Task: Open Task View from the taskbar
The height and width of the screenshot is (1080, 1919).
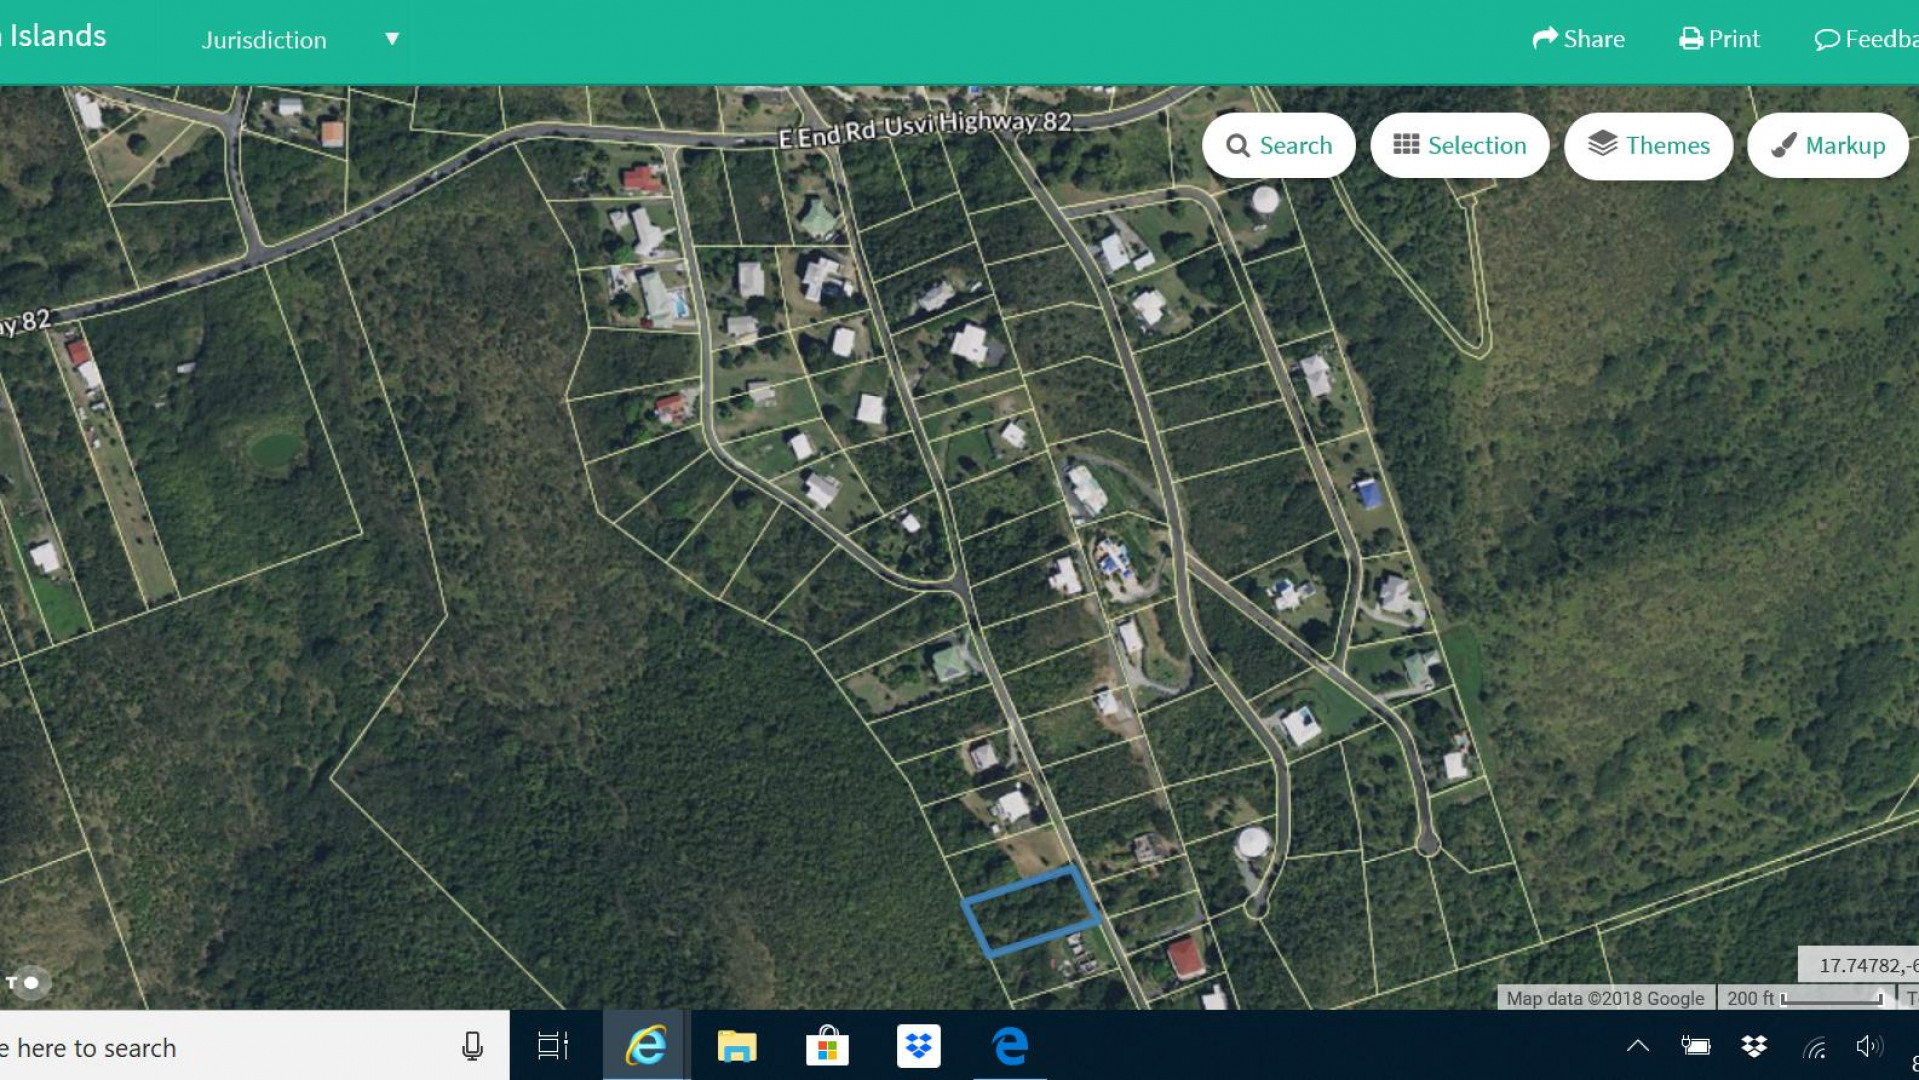Action: click(552, 1046)
